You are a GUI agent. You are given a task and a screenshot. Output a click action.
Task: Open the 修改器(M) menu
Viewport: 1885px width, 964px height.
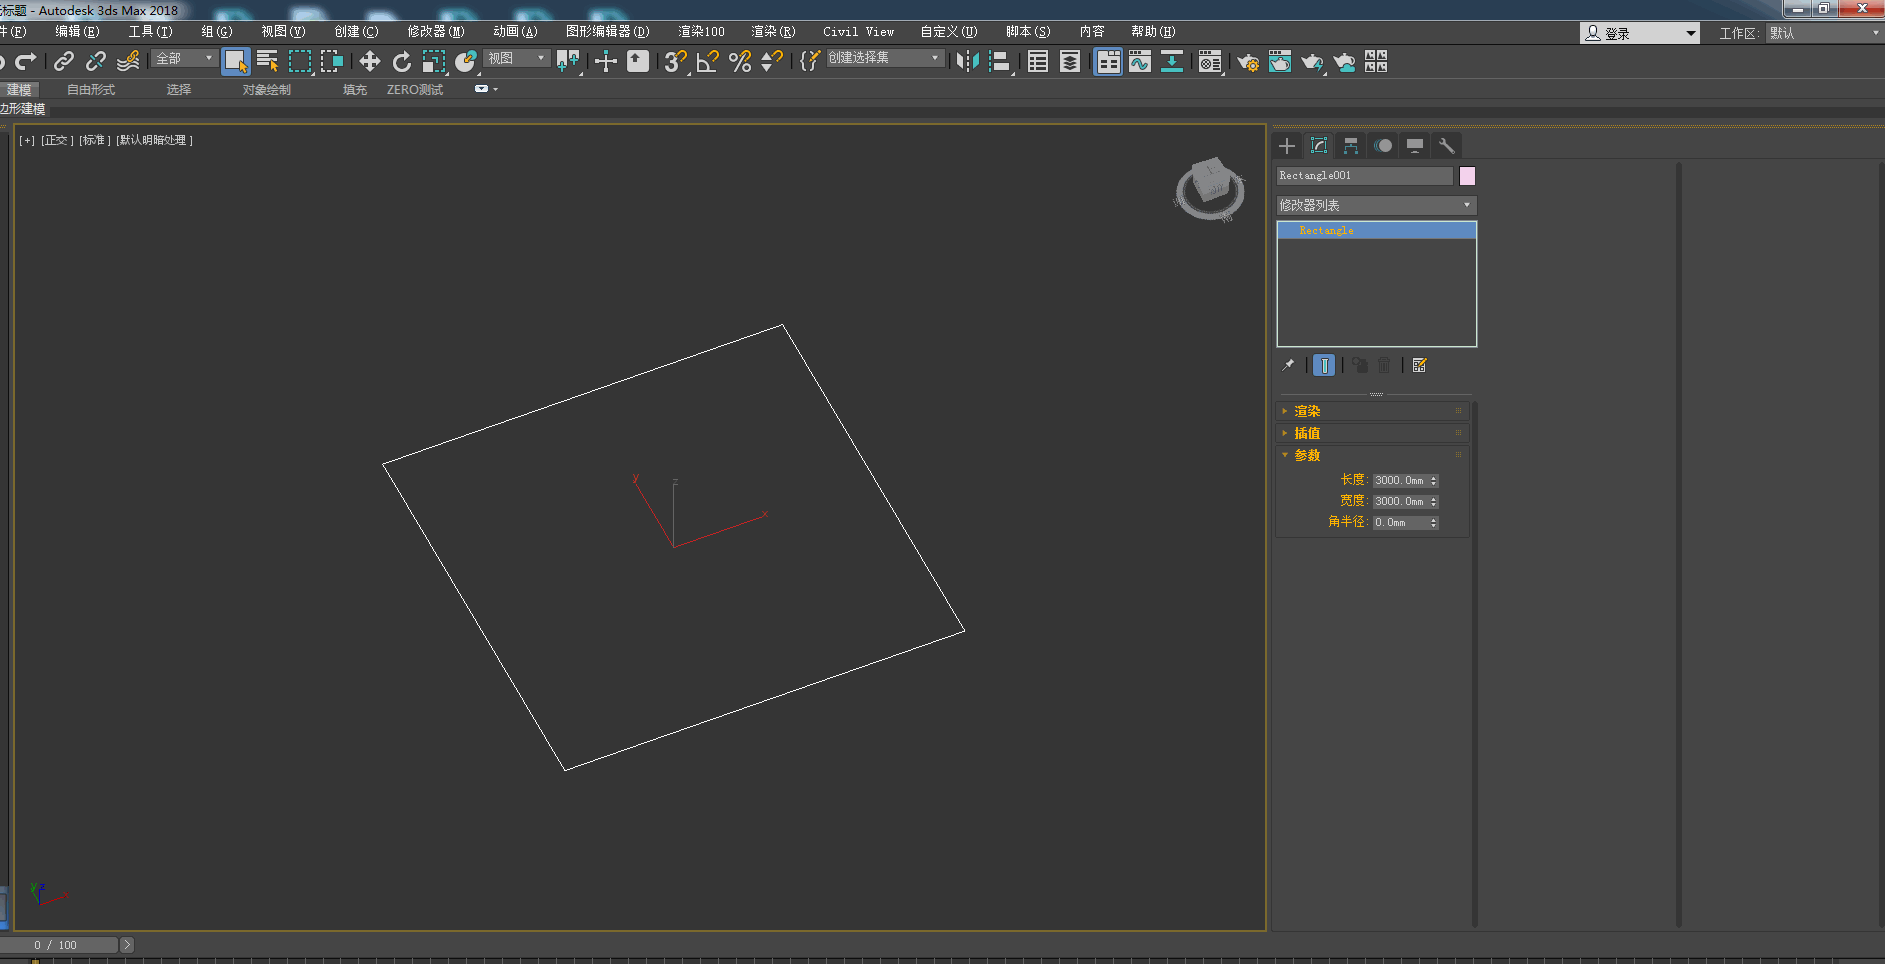coord(435,32)
